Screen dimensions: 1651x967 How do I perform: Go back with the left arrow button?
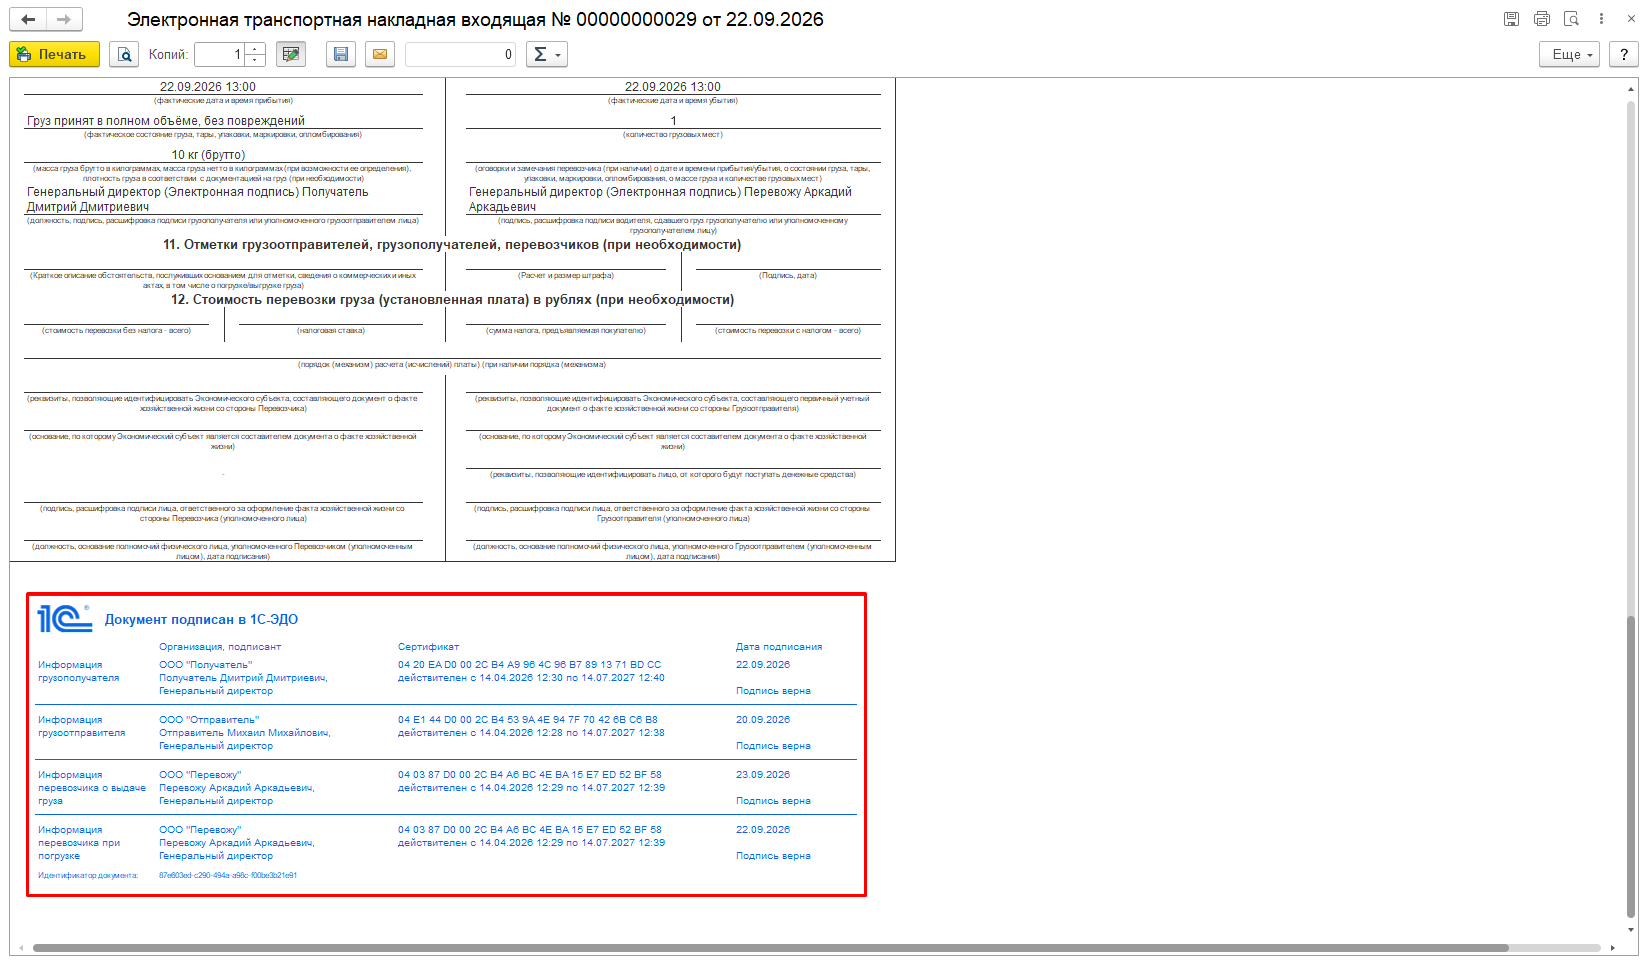(28, 19)
